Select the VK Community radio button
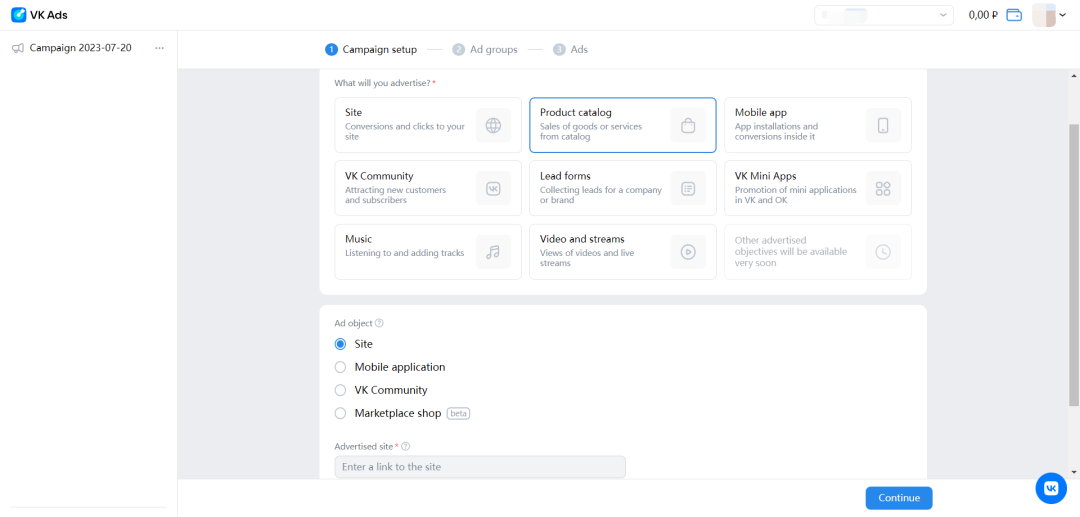Viewport: 1080px width, 517px height. [340, 390]
